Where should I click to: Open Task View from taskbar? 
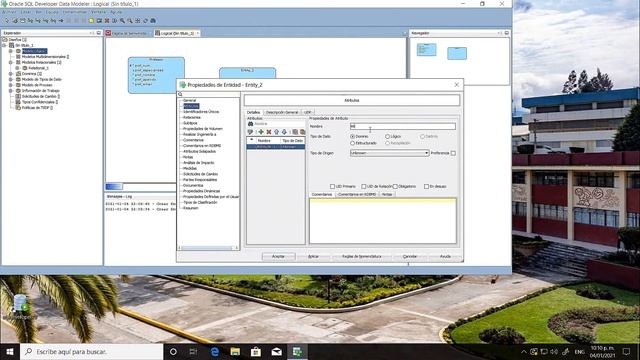coord(193,351)
